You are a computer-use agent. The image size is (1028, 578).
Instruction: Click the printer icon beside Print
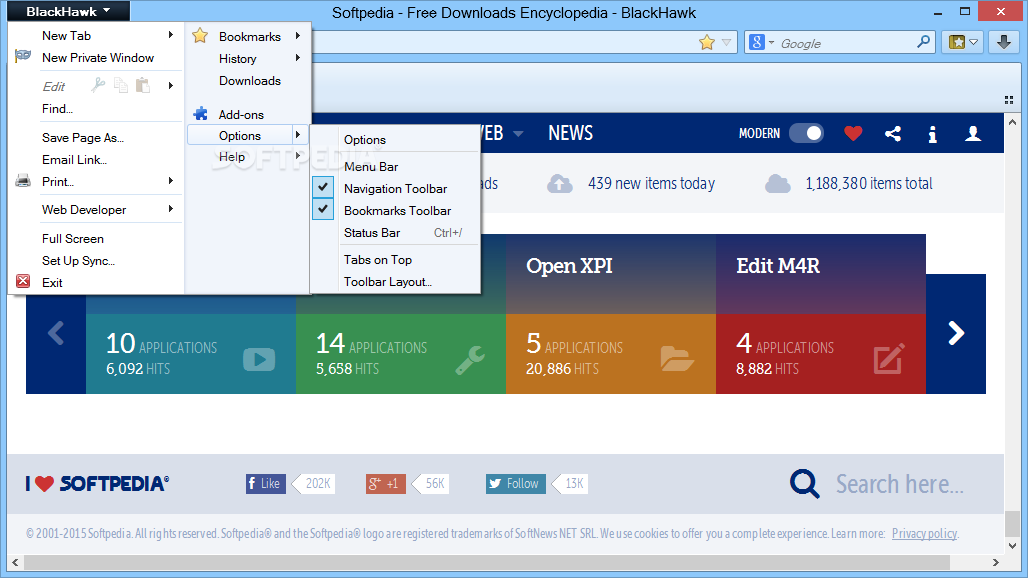tap(23, 181)
